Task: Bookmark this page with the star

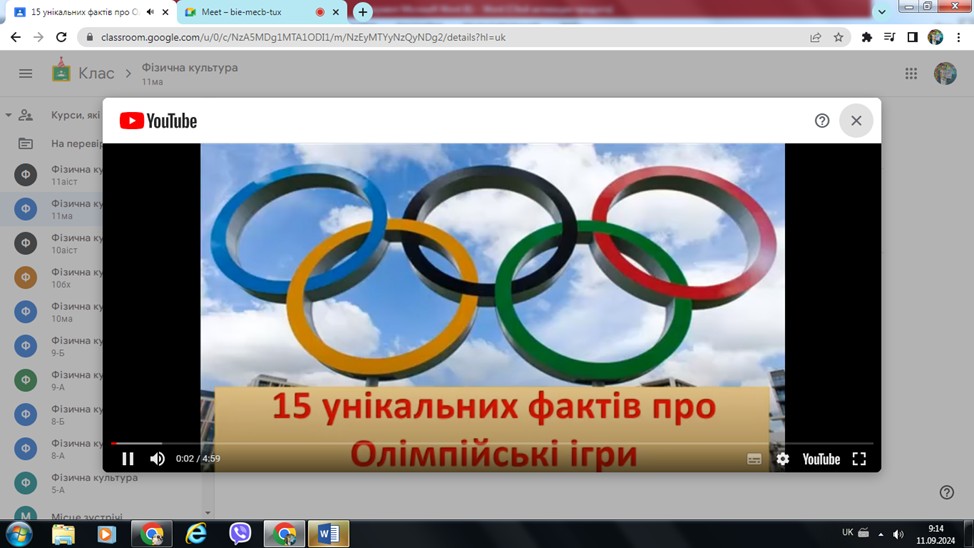Action: pos(838,37)
